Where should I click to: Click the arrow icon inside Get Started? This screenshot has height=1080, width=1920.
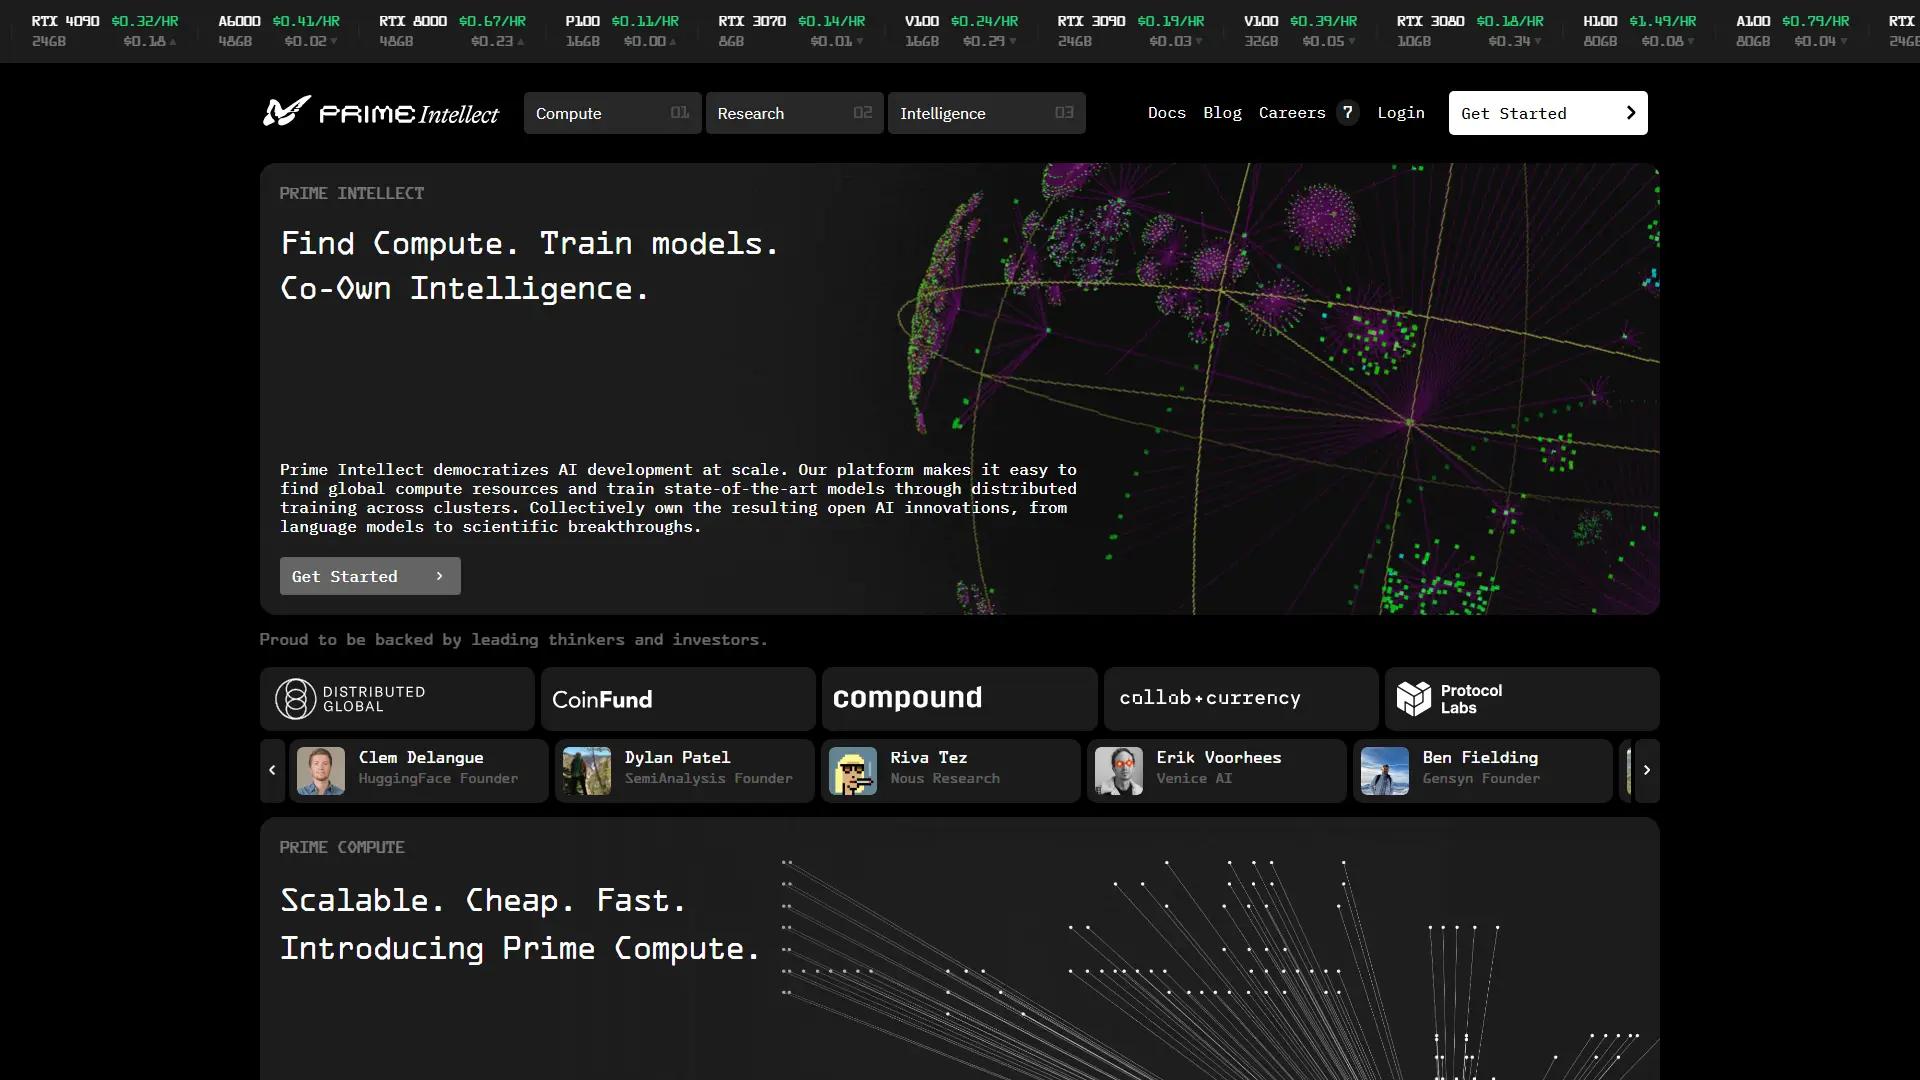pyautogui.click(x=1630, y=113)
